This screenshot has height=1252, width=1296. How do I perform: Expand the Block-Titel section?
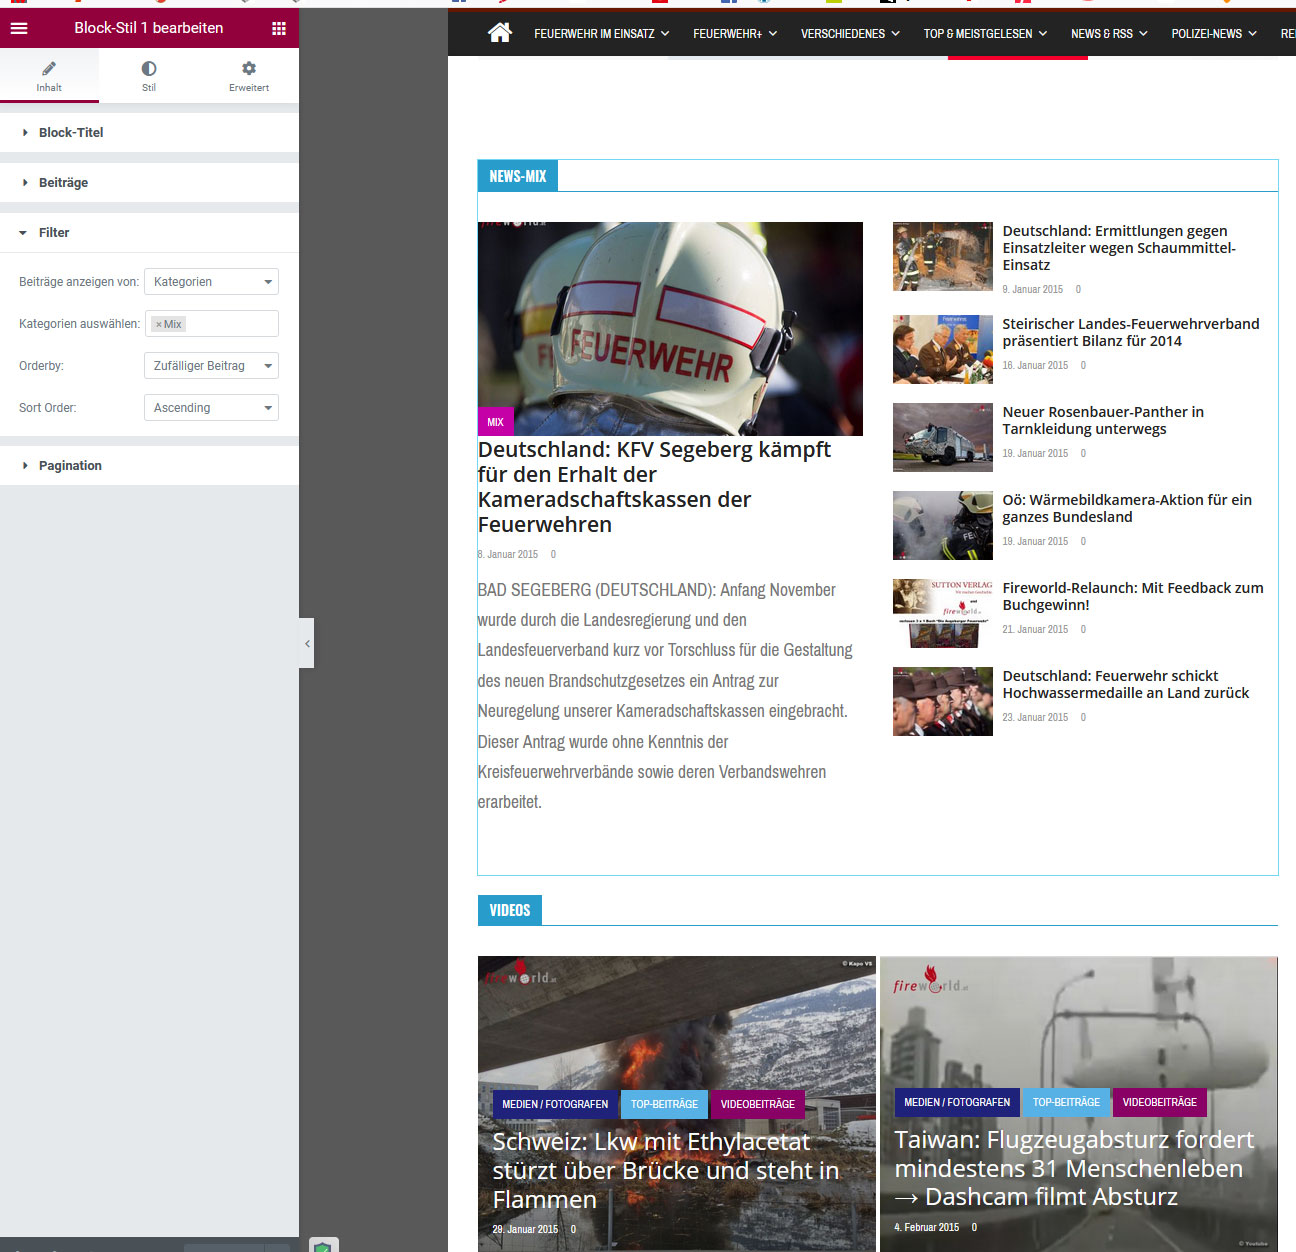(70, 132)
